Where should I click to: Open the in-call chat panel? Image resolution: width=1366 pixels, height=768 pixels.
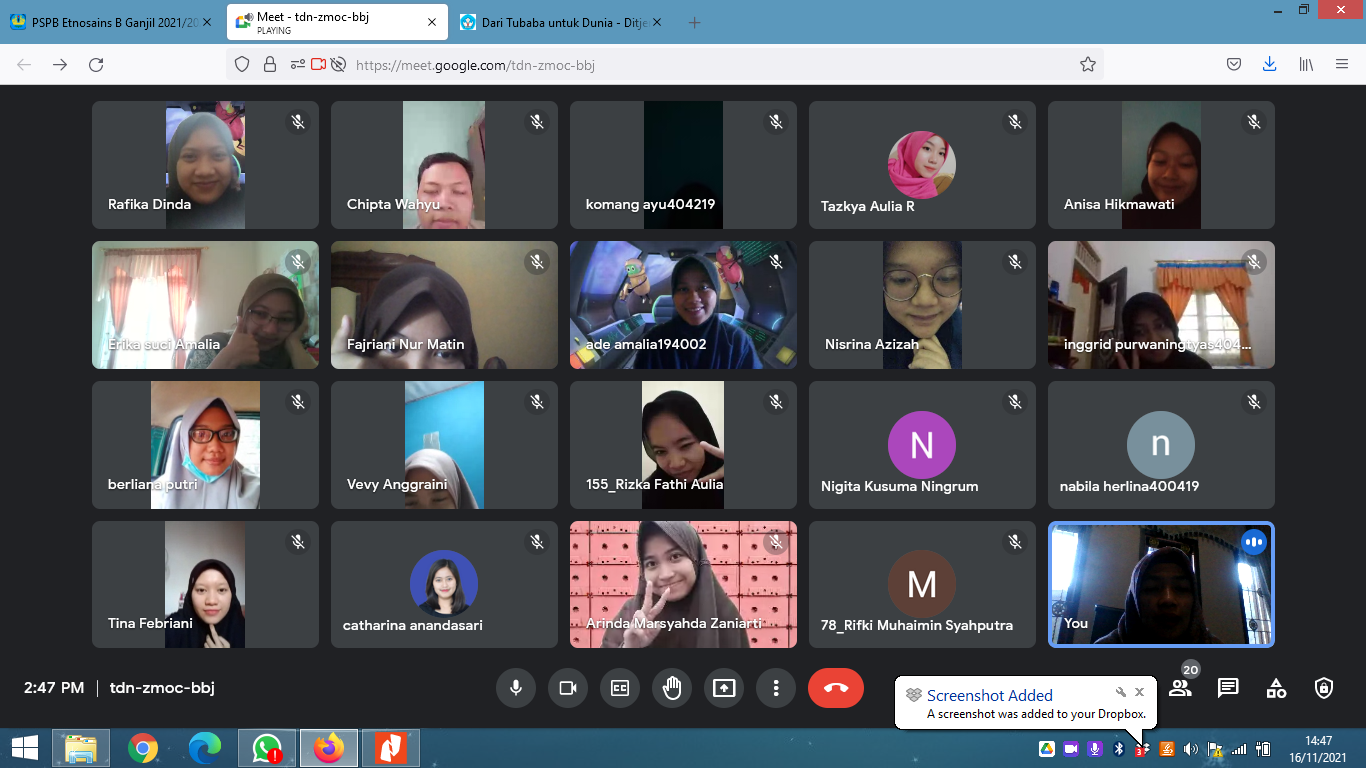(1228, 688)
